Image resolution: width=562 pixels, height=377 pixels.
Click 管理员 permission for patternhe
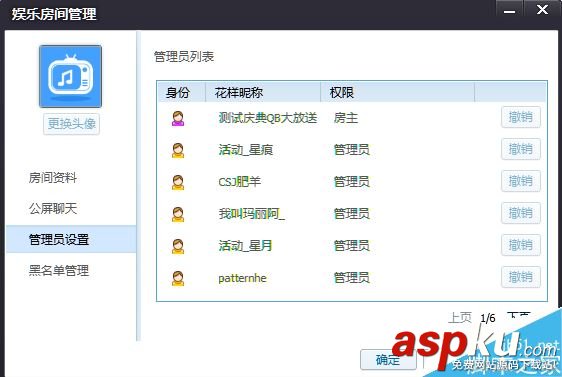(x=352, y=278)
